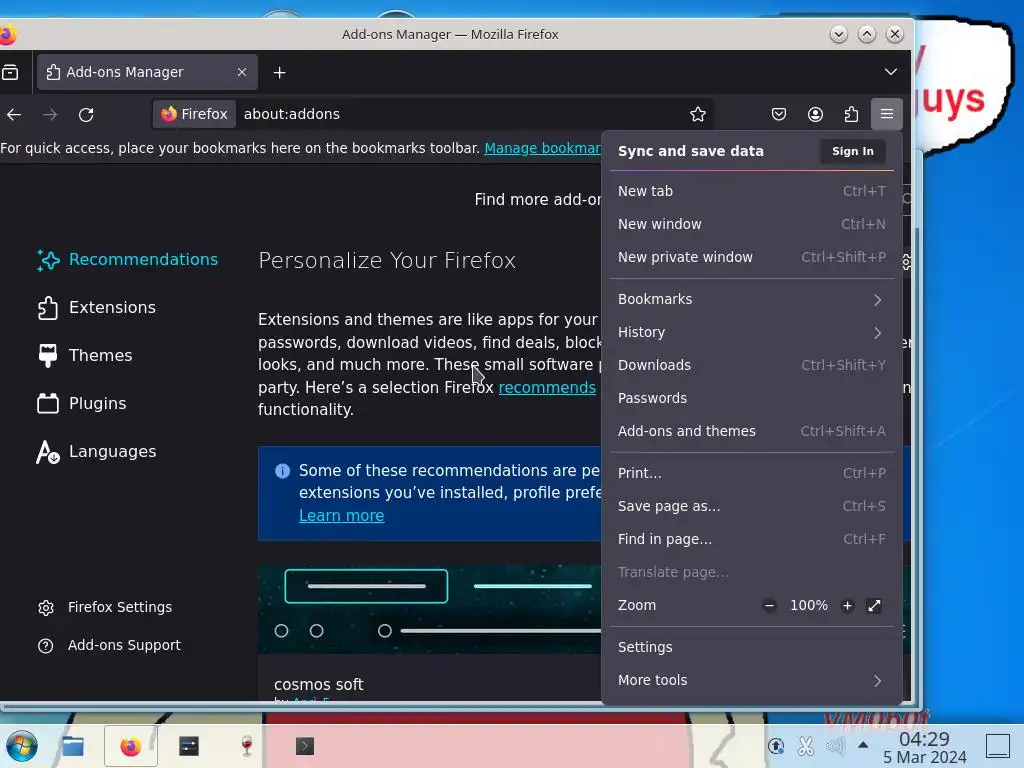Open the terminal icon on taskbar
The width and height of the screenshot is (1024, 768).
click(304, 746)
